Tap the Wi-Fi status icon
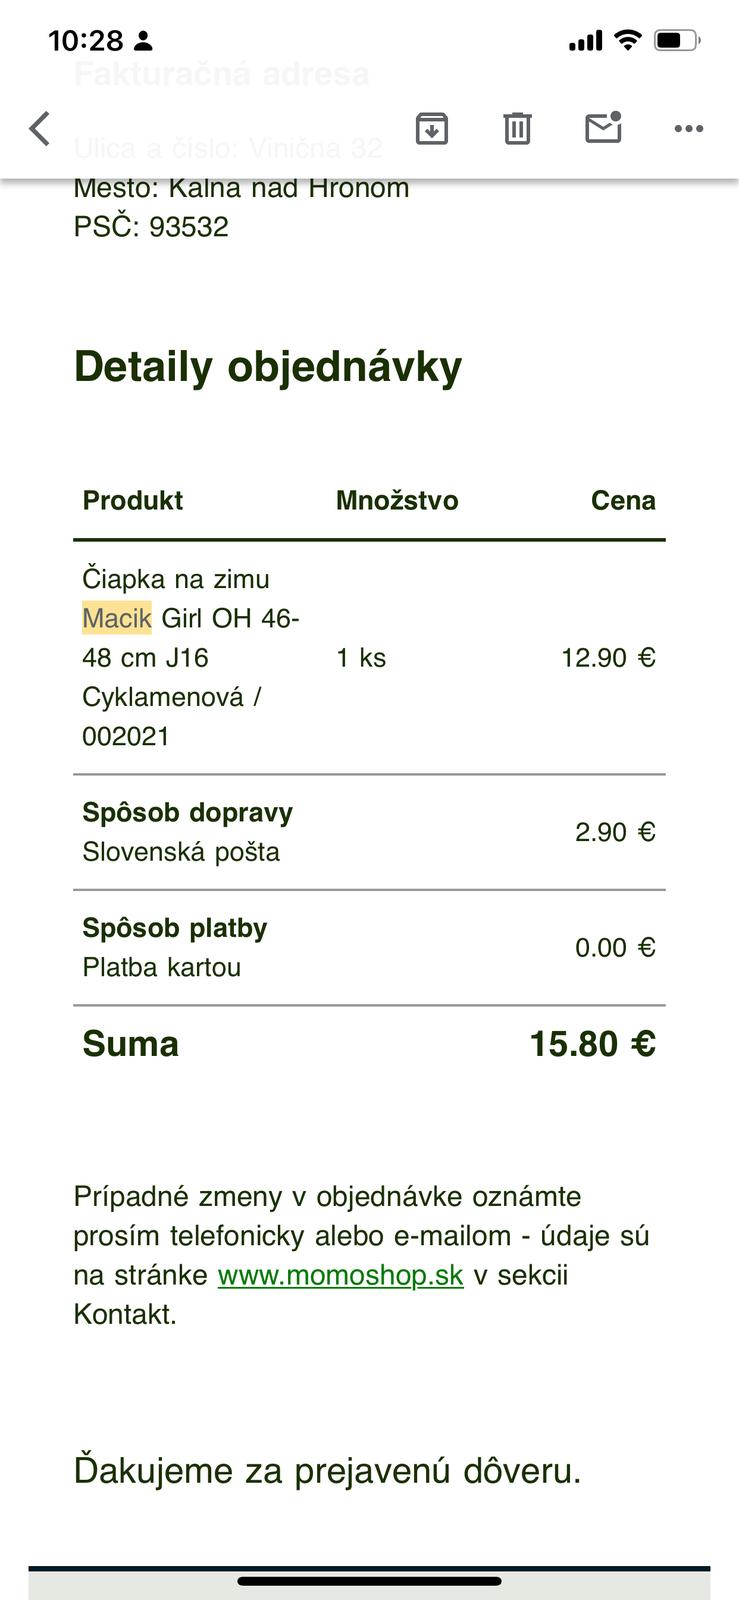The image size is (739, 1600). (628, 40)
